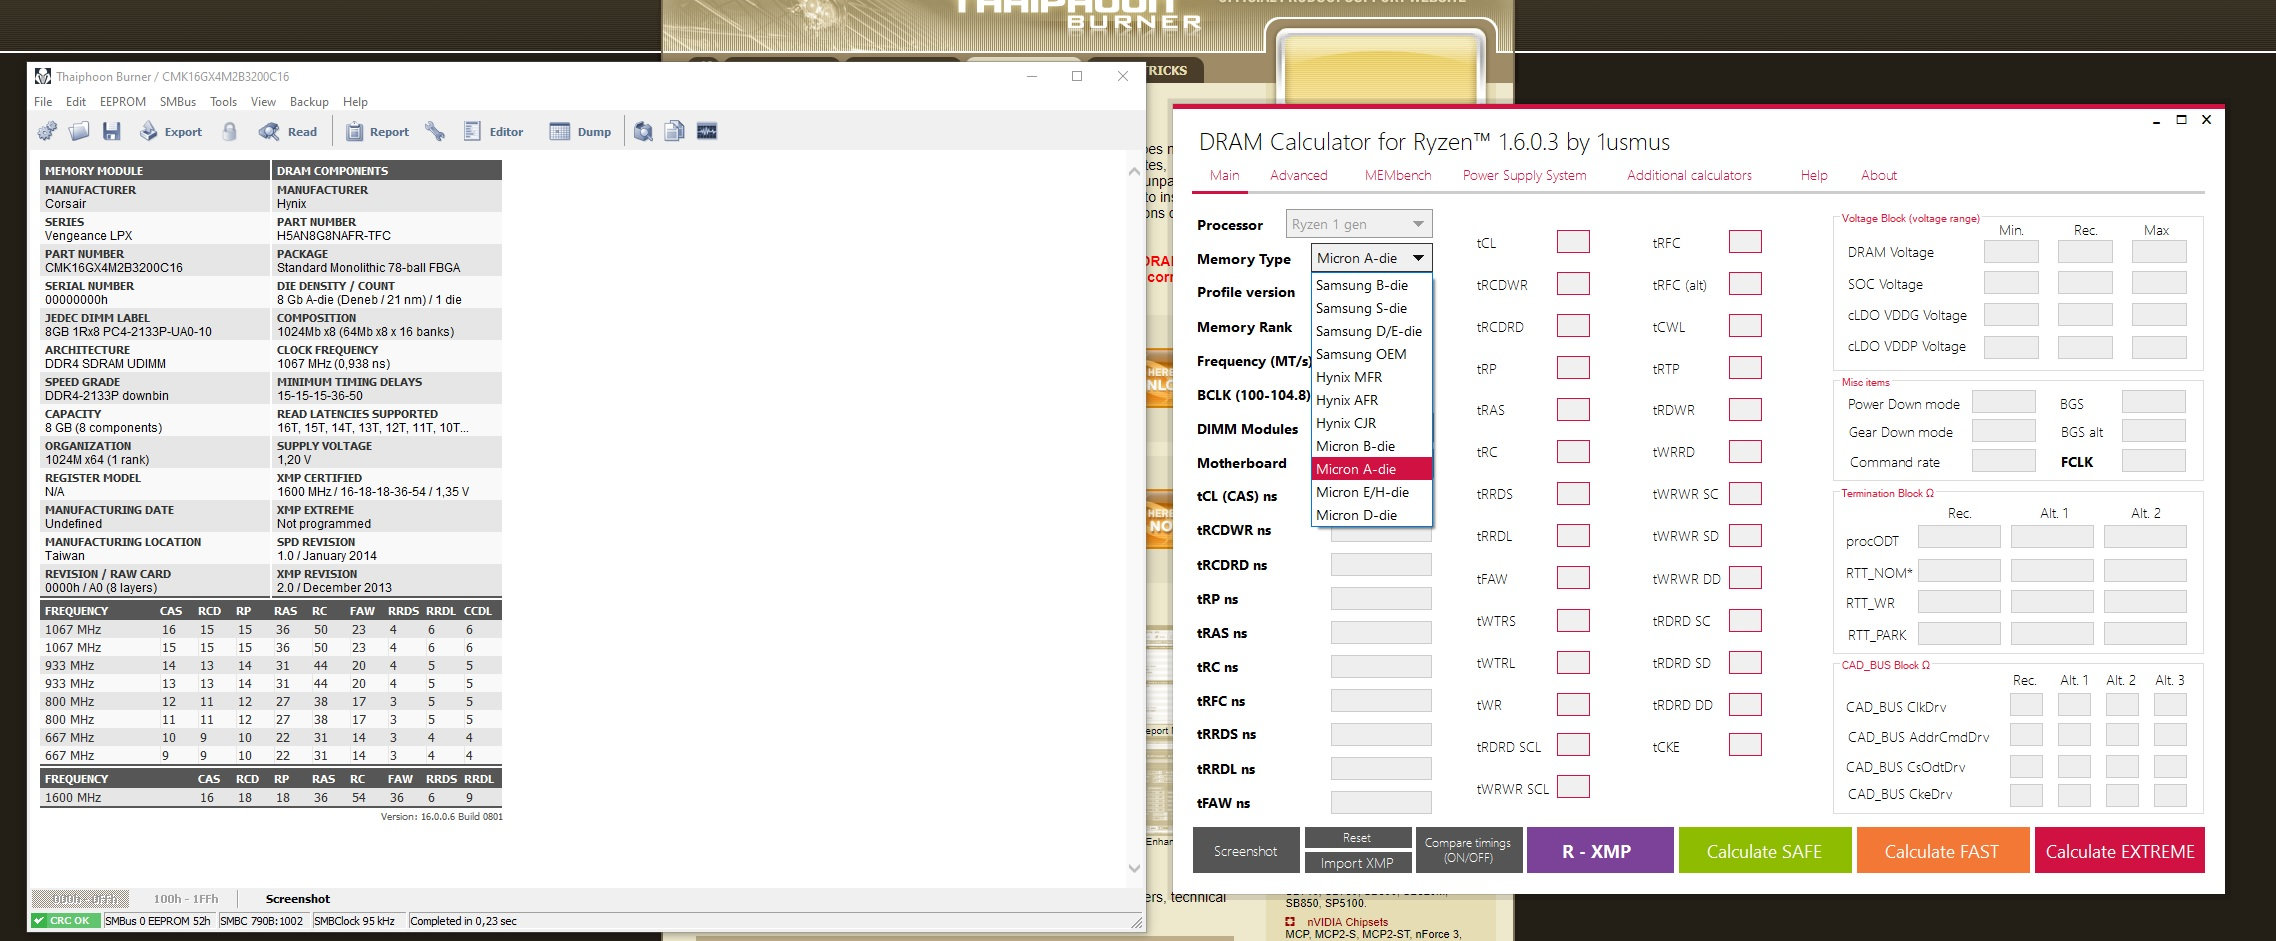
Task: Select the Screenshot tab in Thaiphoon Burner
Action: 297,899
